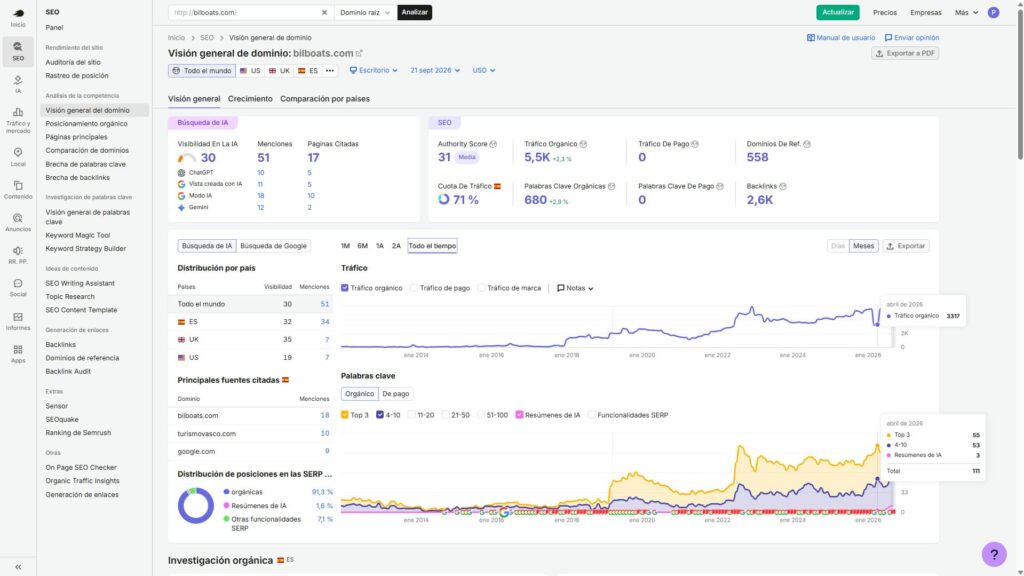Image resolution: width=1024 pixels, height=576 pixels.
Task: Toggle the 4-10 keywords checkbox
Action: tap(379, 415)
